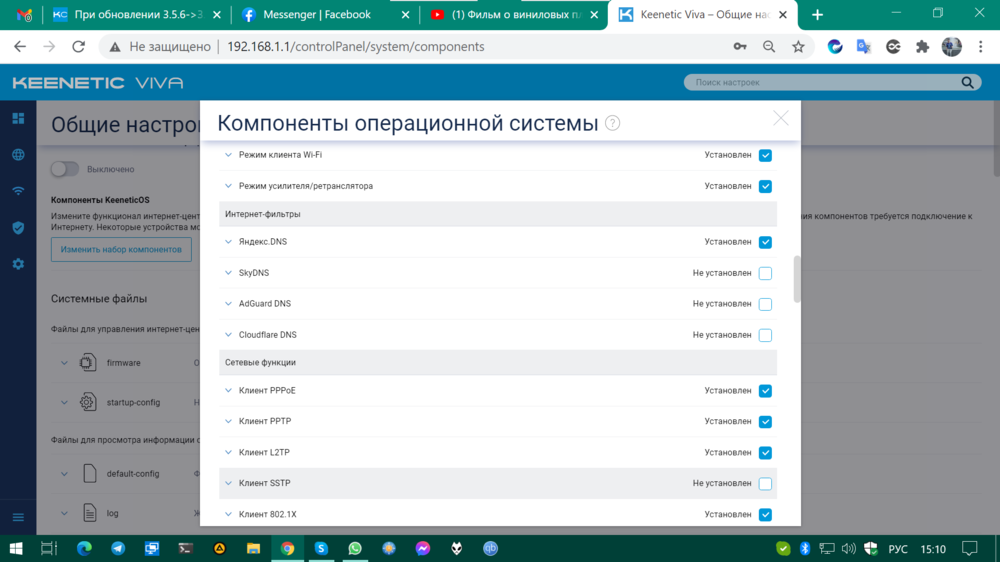Click the KEENETIC VIVA logo

coord(98,83)
